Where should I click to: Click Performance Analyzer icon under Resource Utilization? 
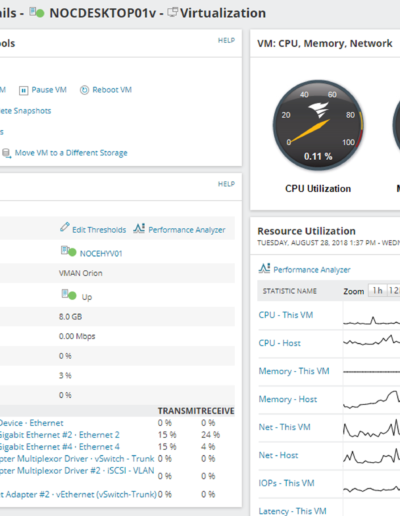264,268
